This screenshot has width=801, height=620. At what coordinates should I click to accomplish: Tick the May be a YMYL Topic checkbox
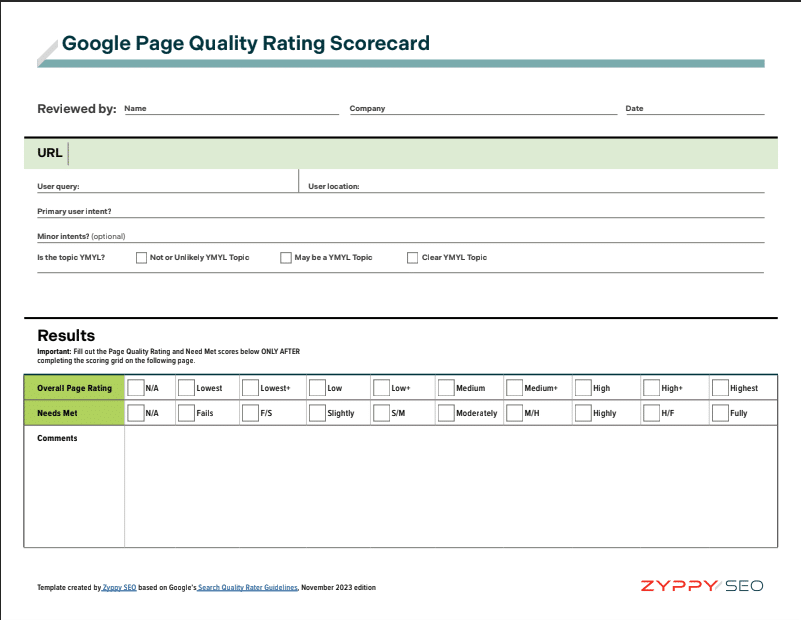coord(286,258)
